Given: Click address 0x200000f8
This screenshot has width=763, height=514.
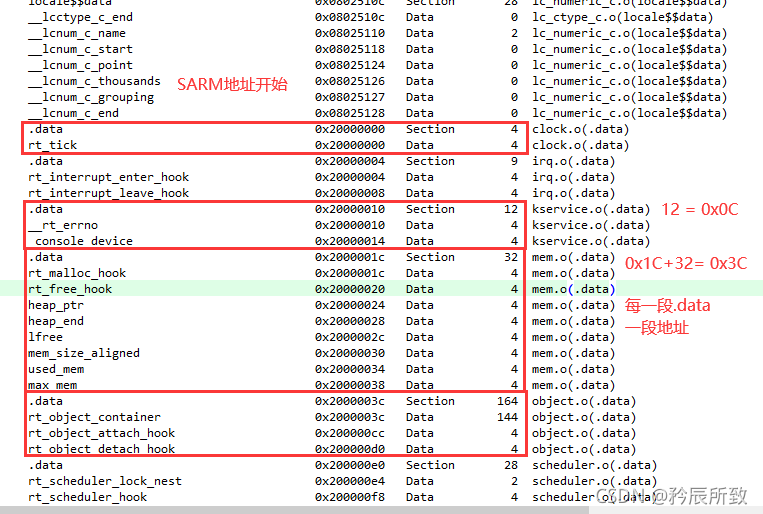Looking at the screenshot, I should point(350,497).
